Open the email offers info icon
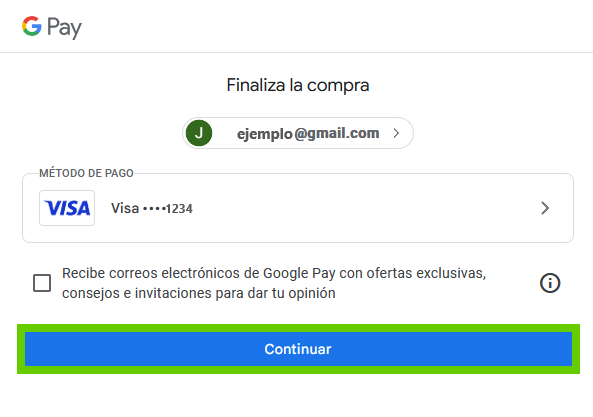This screenshot has width=593, height=417. (x=550, y=283)
